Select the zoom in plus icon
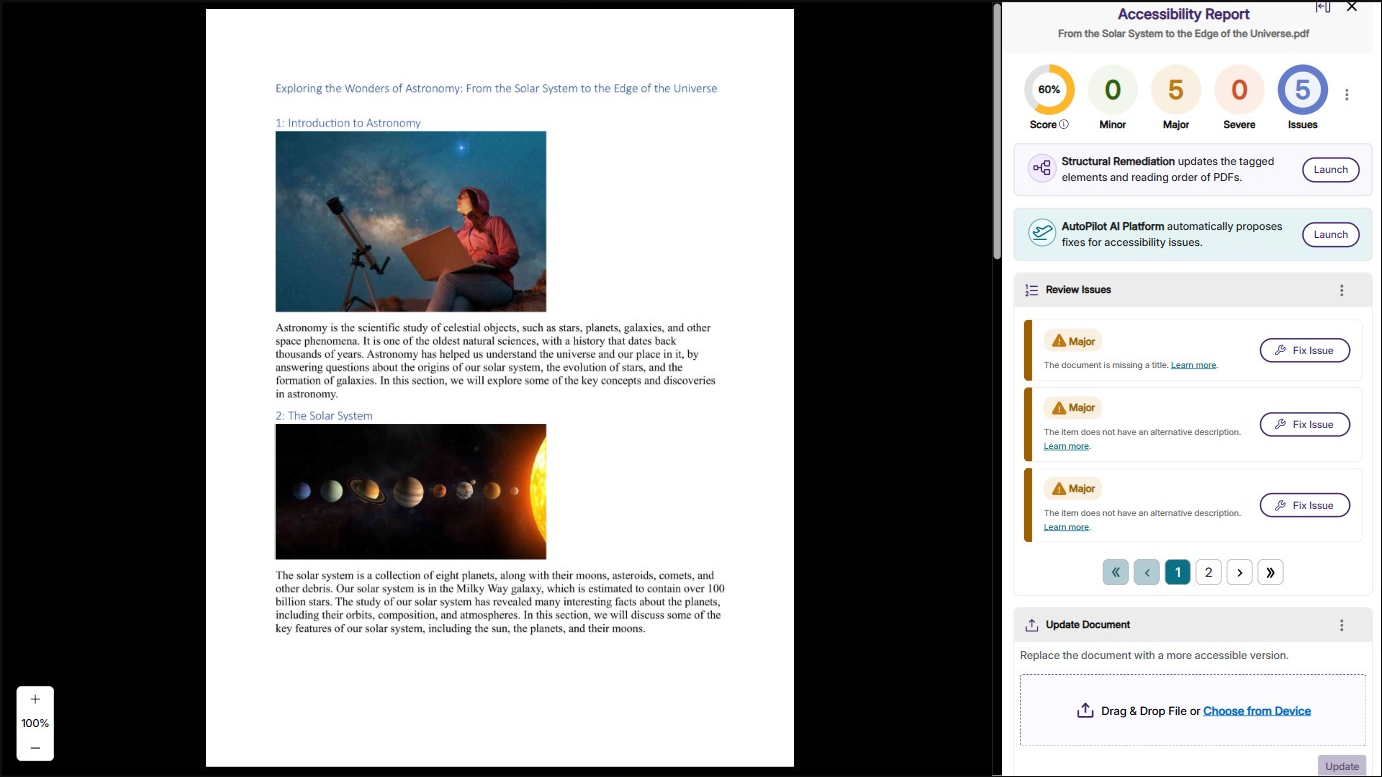Image resolution: width=1382 pixels, height=777 pixels. tap(35, 699)
